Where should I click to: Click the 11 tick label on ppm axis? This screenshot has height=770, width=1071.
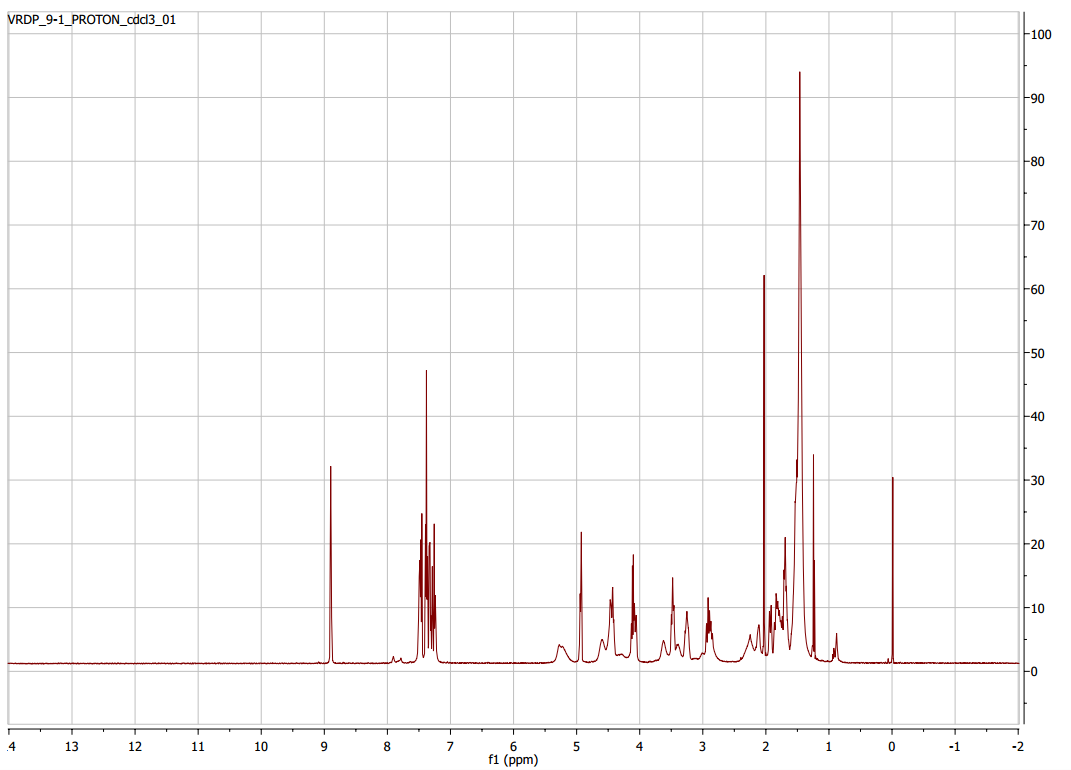click(x=198, y=747)
